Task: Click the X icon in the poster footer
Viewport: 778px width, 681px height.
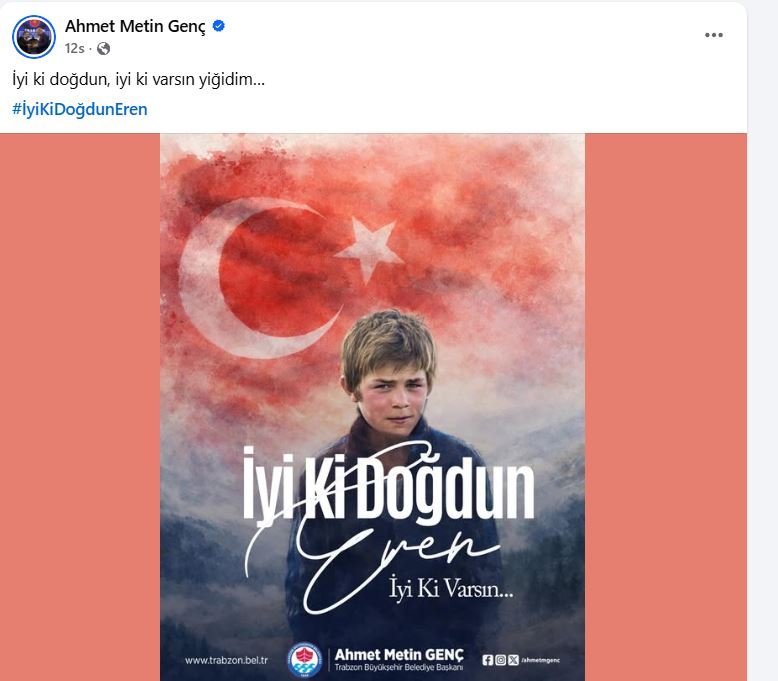Action: click(513, 660)
